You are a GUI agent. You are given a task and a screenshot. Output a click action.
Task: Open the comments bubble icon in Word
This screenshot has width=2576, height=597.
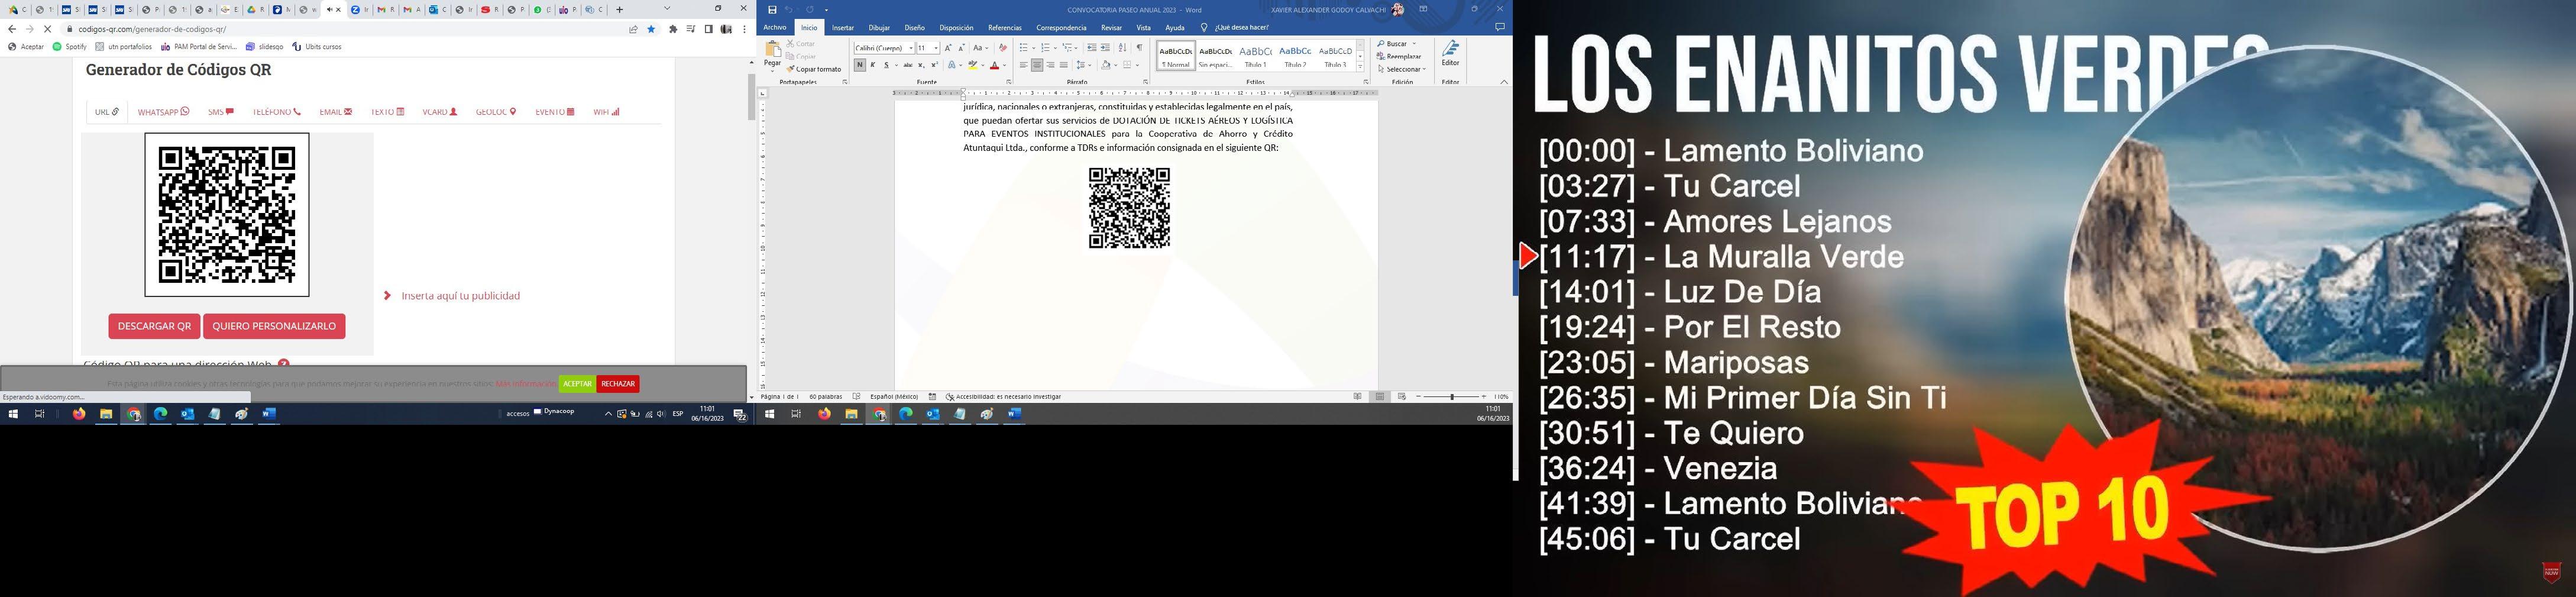click(x=1499, y=27)
